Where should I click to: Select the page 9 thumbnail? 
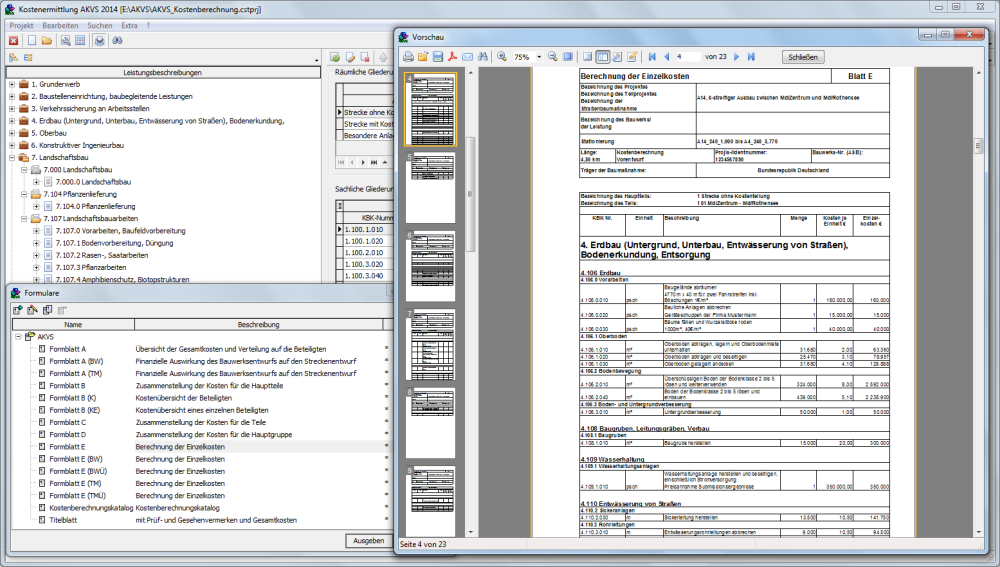click(x=430, y=501)
